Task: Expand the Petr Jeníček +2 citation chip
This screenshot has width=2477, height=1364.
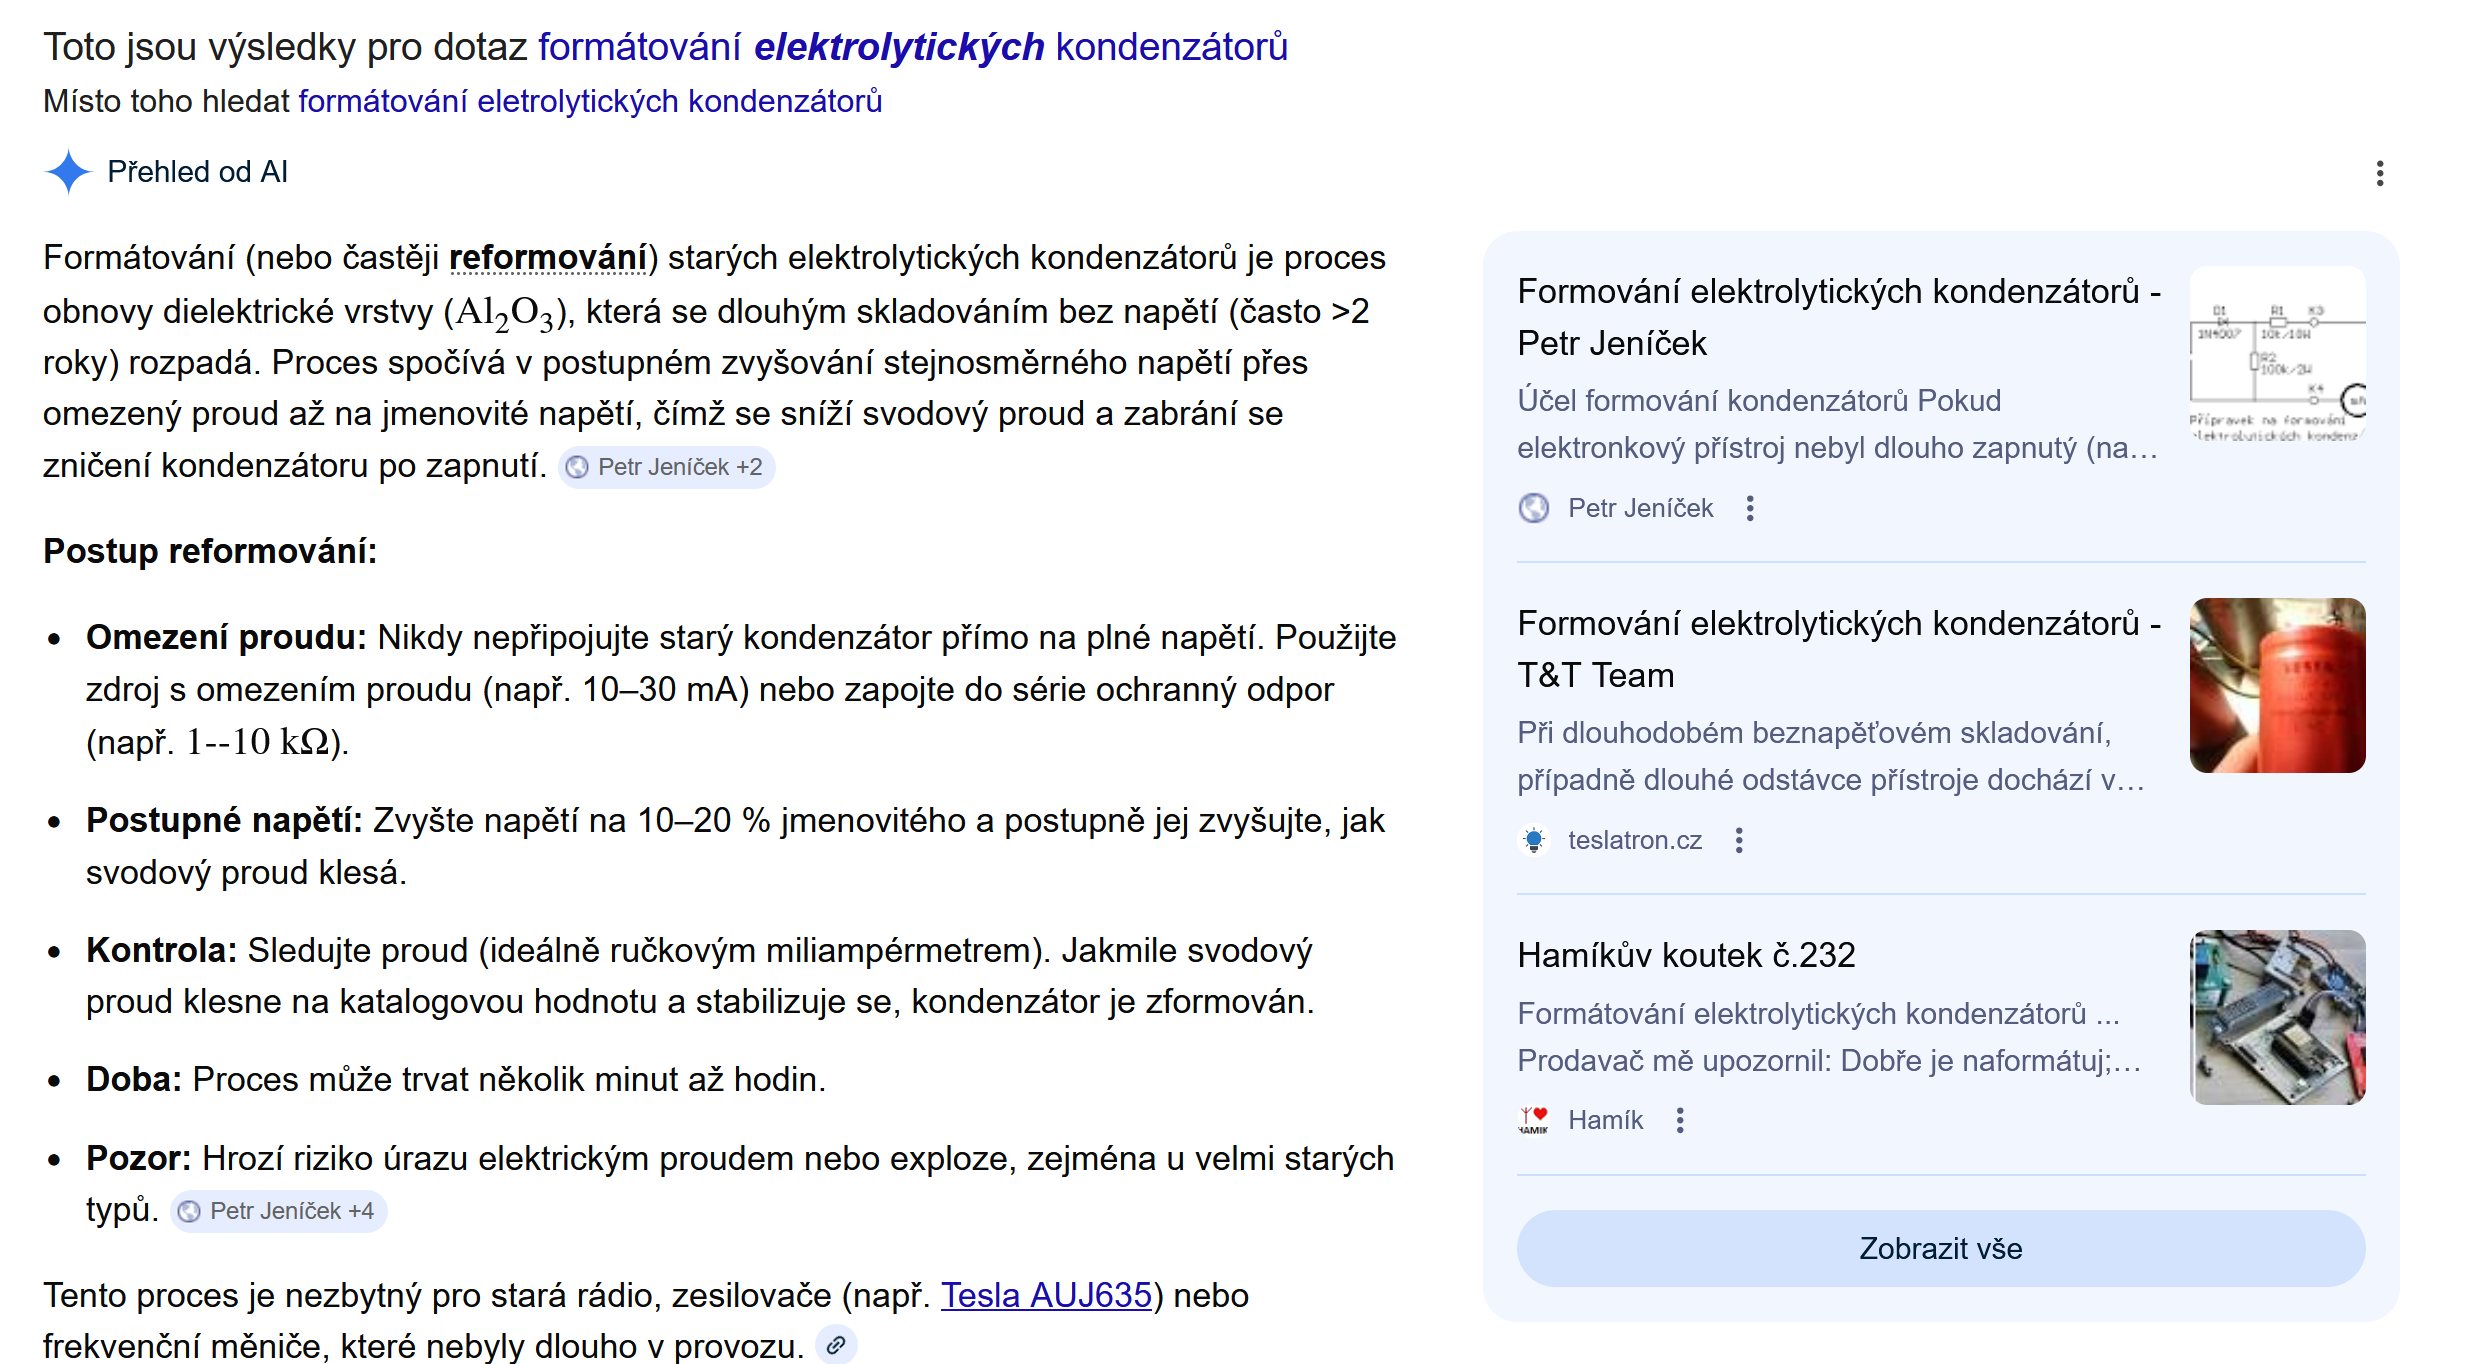Action: 666,467
